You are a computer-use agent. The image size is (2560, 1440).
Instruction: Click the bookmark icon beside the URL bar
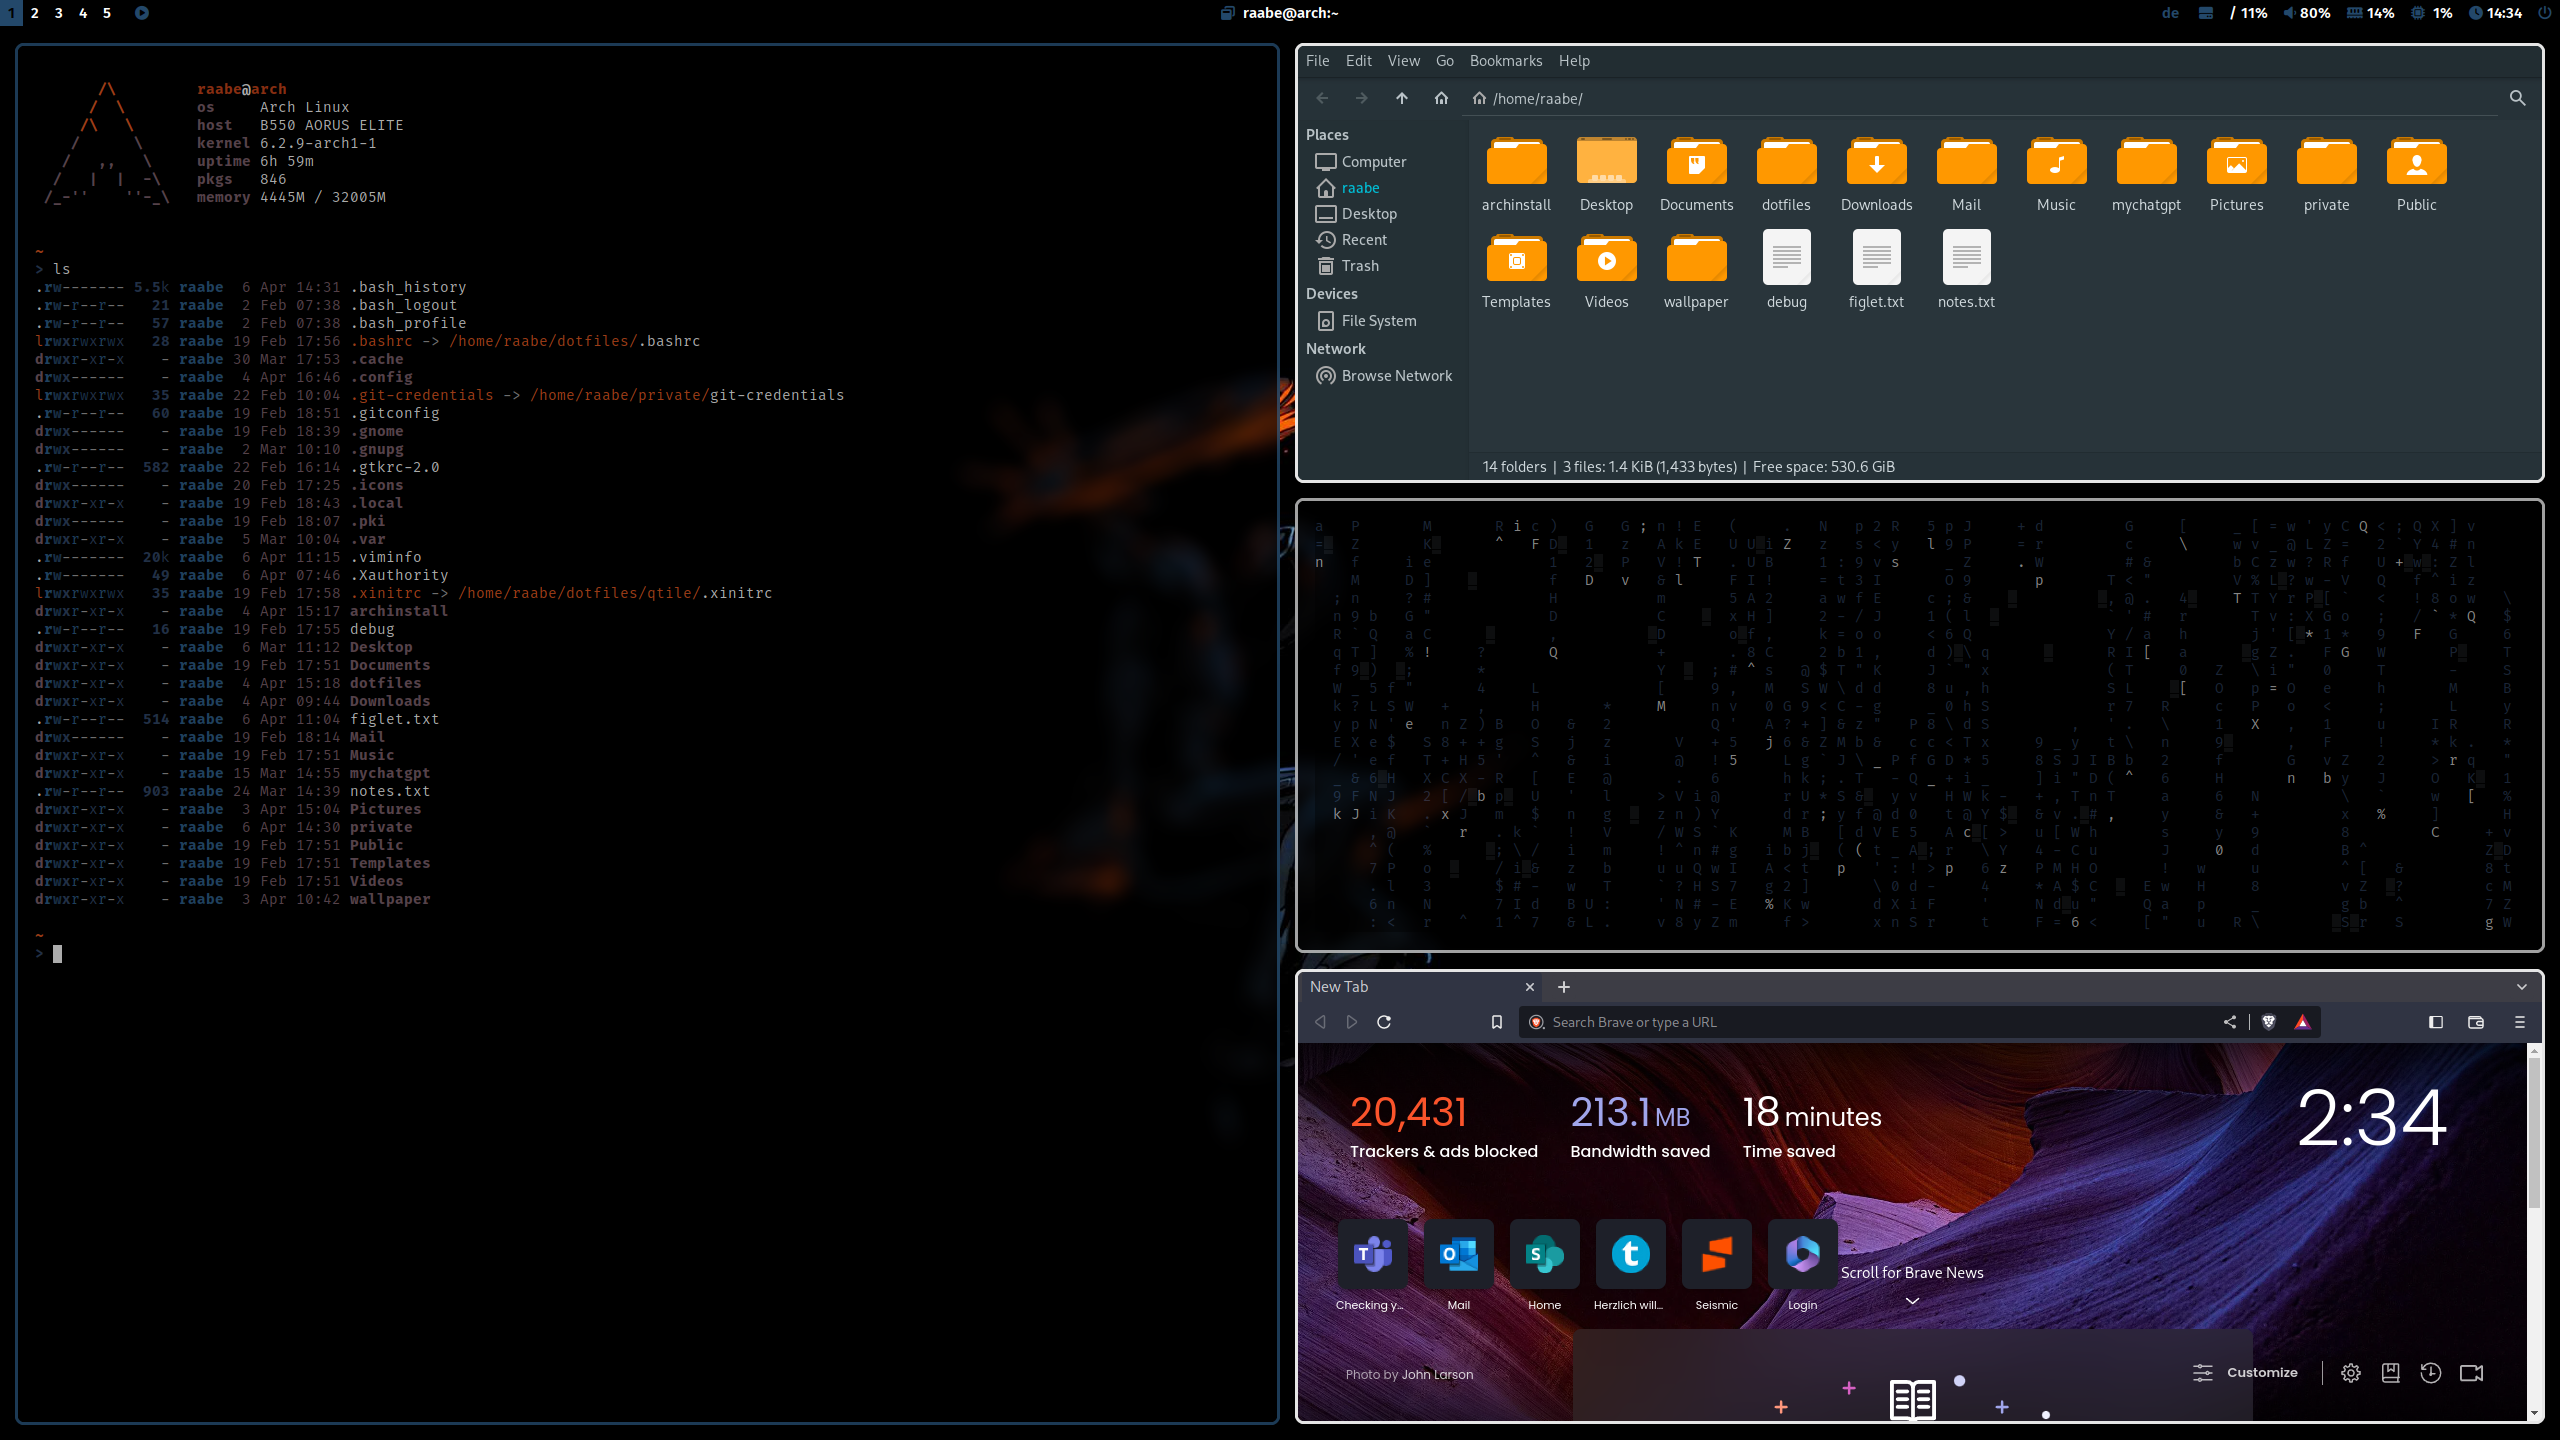1497,1022
